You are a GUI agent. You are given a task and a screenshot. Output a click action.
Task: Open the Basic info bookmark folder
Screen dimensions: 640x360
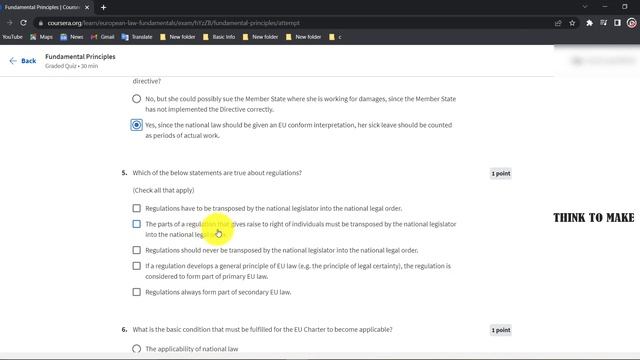coord(219,37)
